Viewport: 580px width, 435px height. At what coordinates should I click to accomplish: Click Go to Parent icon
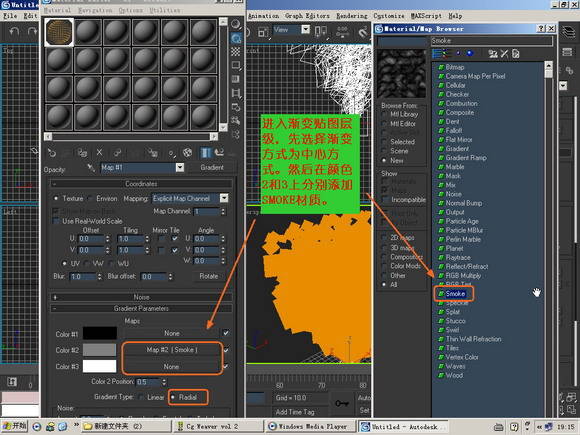point(220,152)
